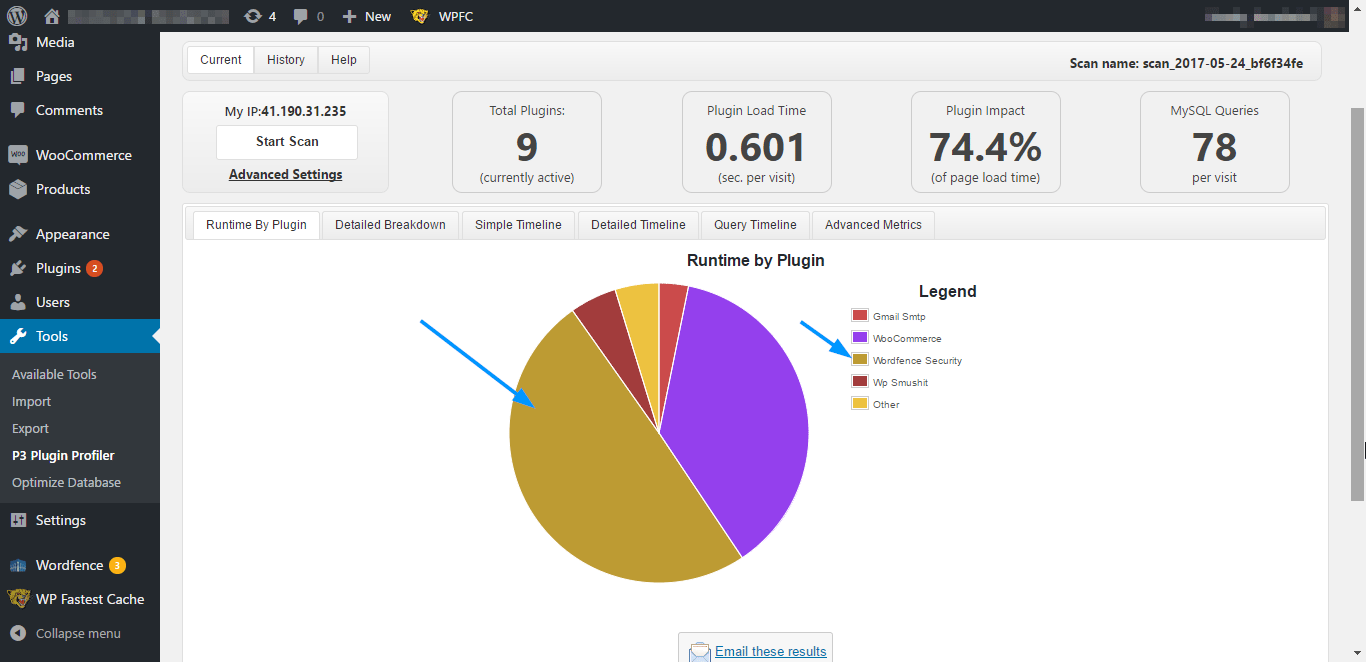
Task: Click the Collapse menu arrow icon
Action: pyautogui.click(x=18, y=633)
